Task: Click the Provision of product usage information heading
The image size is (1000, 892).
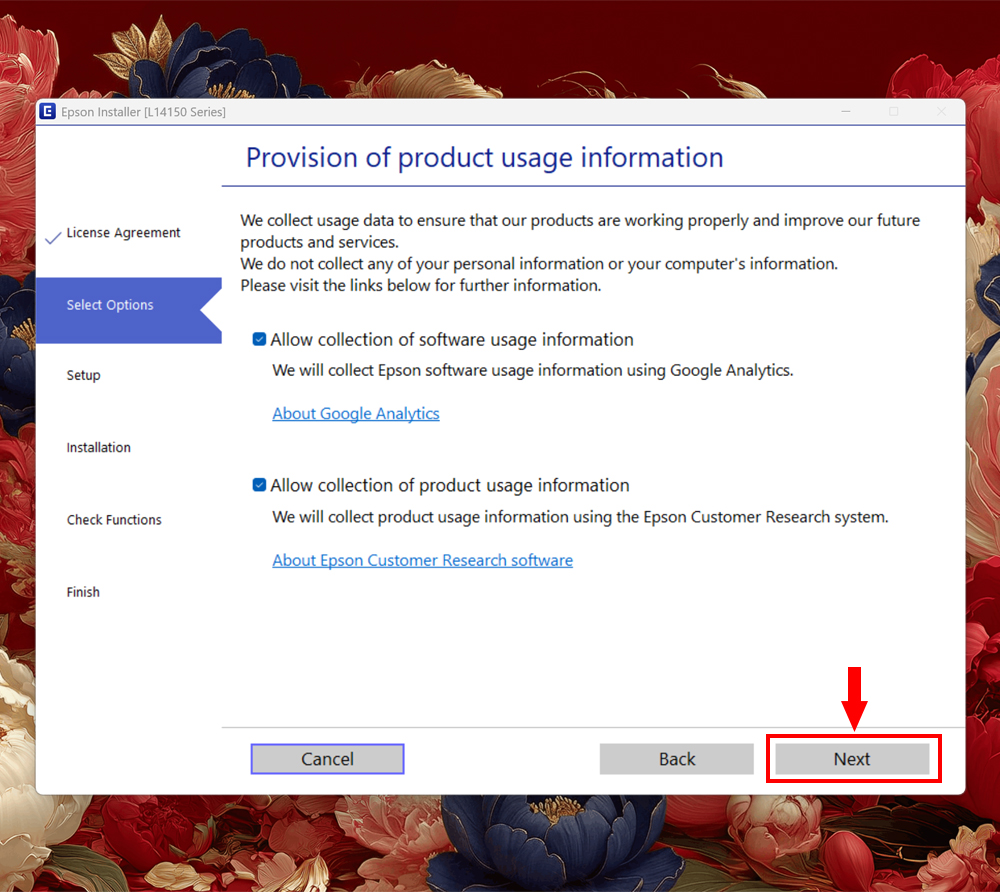Action: (x=485, y=157)
